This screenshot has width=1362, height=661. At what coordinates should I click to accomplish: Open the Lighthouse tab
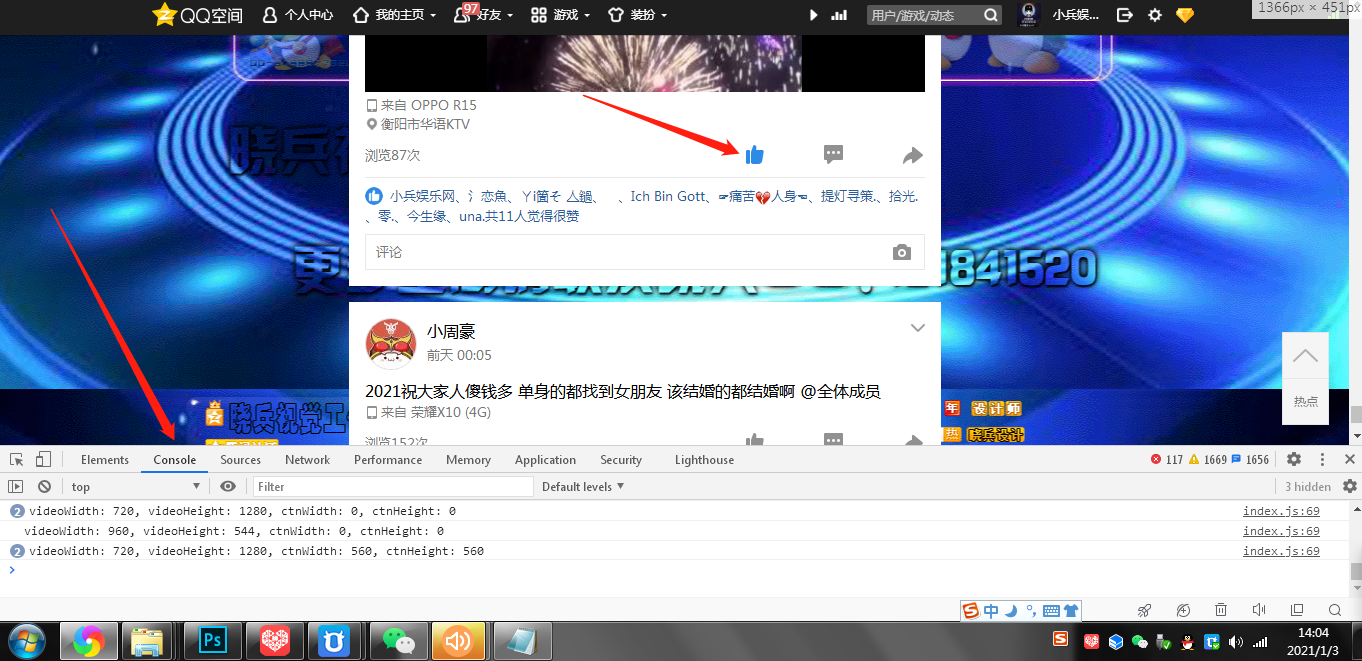pos(704,460)
